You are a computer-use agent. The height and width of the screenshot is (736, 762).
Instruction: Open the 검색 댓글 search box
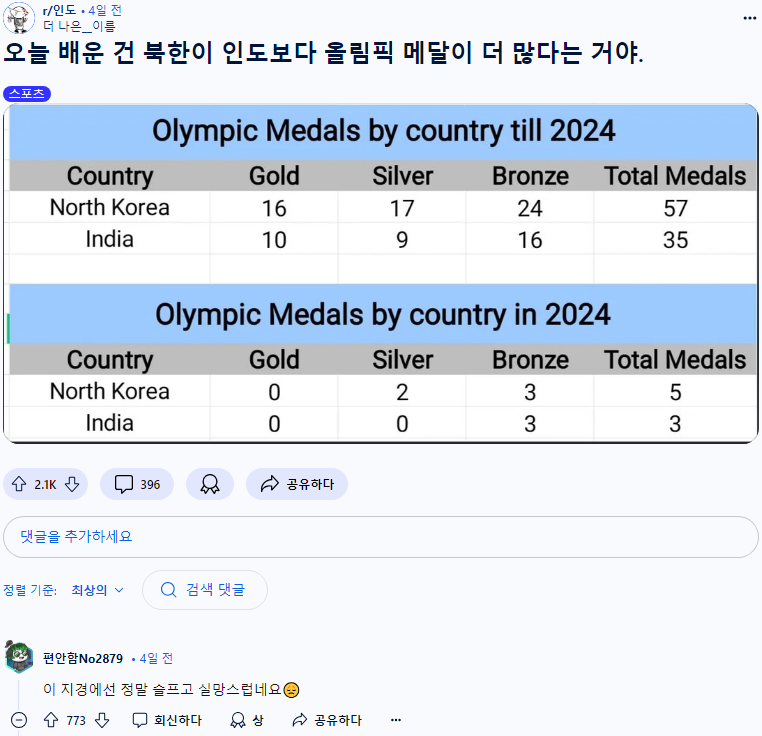(x=205, y=590)
